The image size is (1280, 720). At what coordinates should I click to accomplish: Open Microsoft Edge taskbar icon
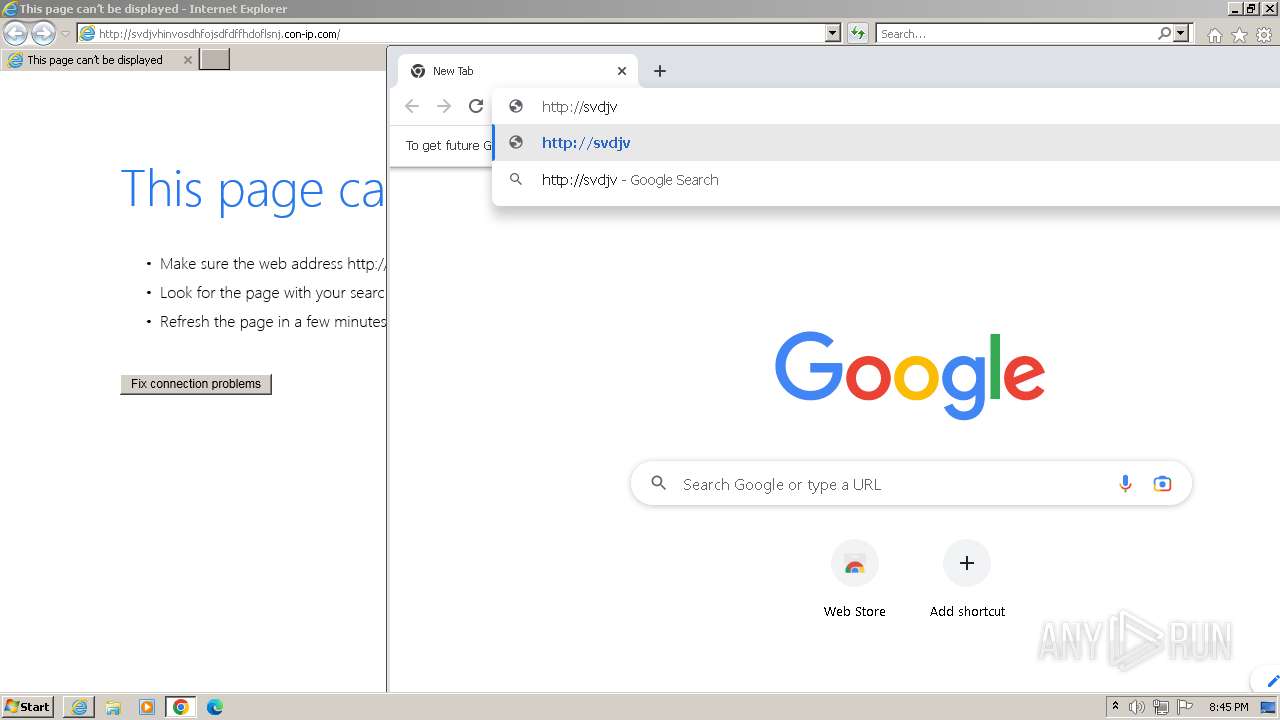click(x=215, y=707)
